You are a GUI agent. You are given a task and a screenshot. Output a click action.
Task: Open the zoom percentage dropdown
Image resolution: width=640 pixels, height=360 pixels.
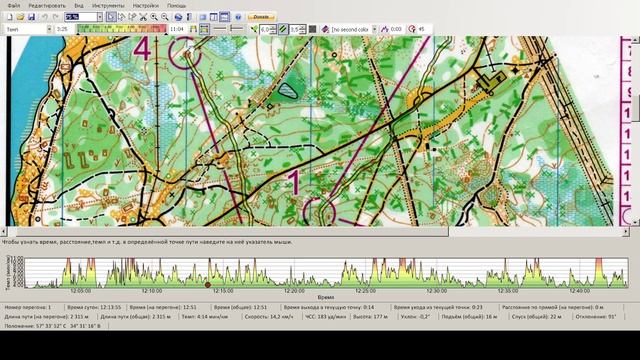[x=100, y=17]
